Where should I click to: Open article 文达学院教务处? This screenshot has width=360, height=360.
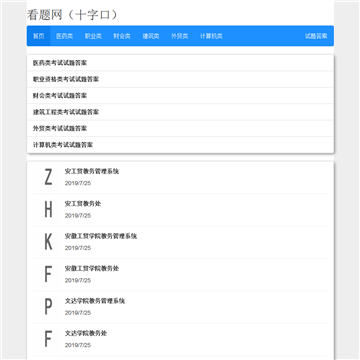[86, 333]
